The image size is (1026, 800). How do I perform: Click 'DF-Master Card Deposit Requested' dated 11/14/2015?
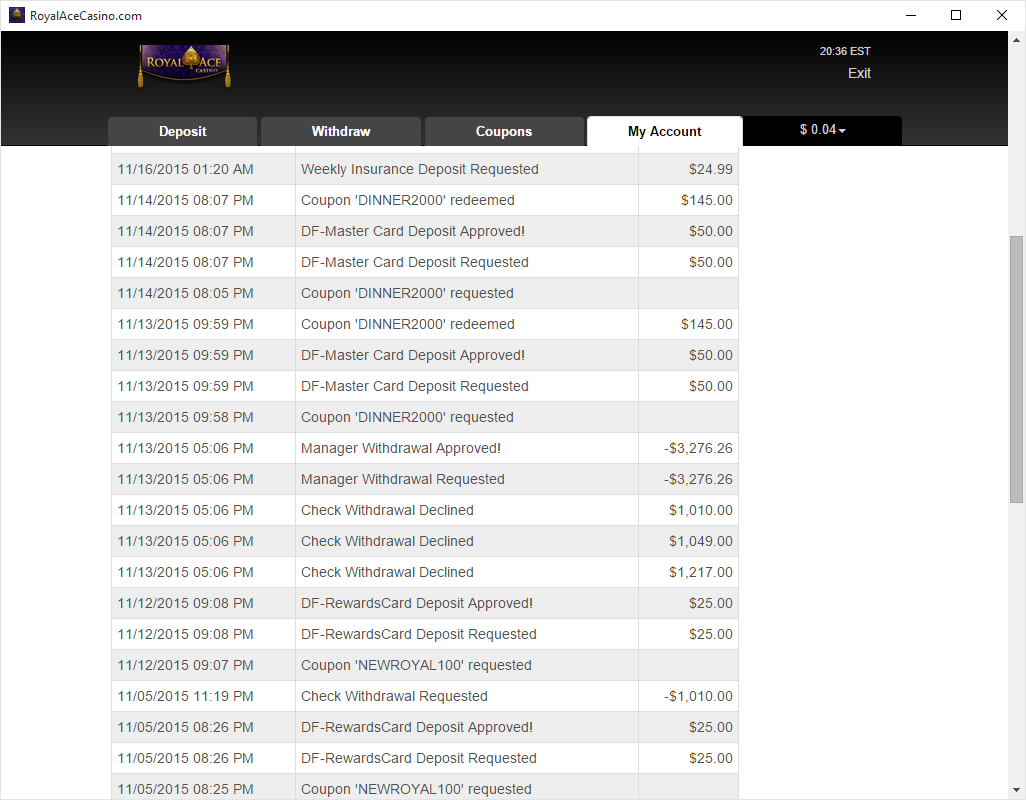click(415, 262)
